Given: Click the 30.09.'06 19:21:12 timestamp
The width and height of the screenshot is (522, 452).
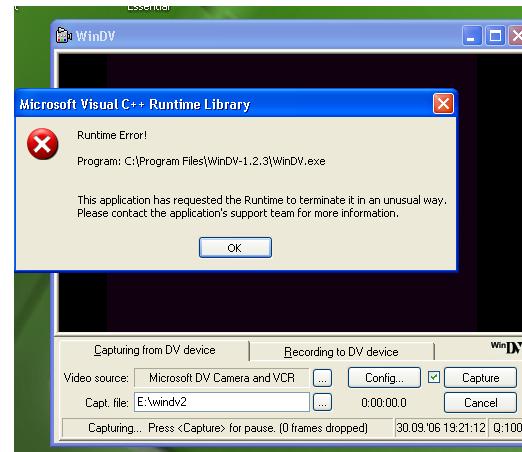Looking at the screenshot, I should pos(441,427).
